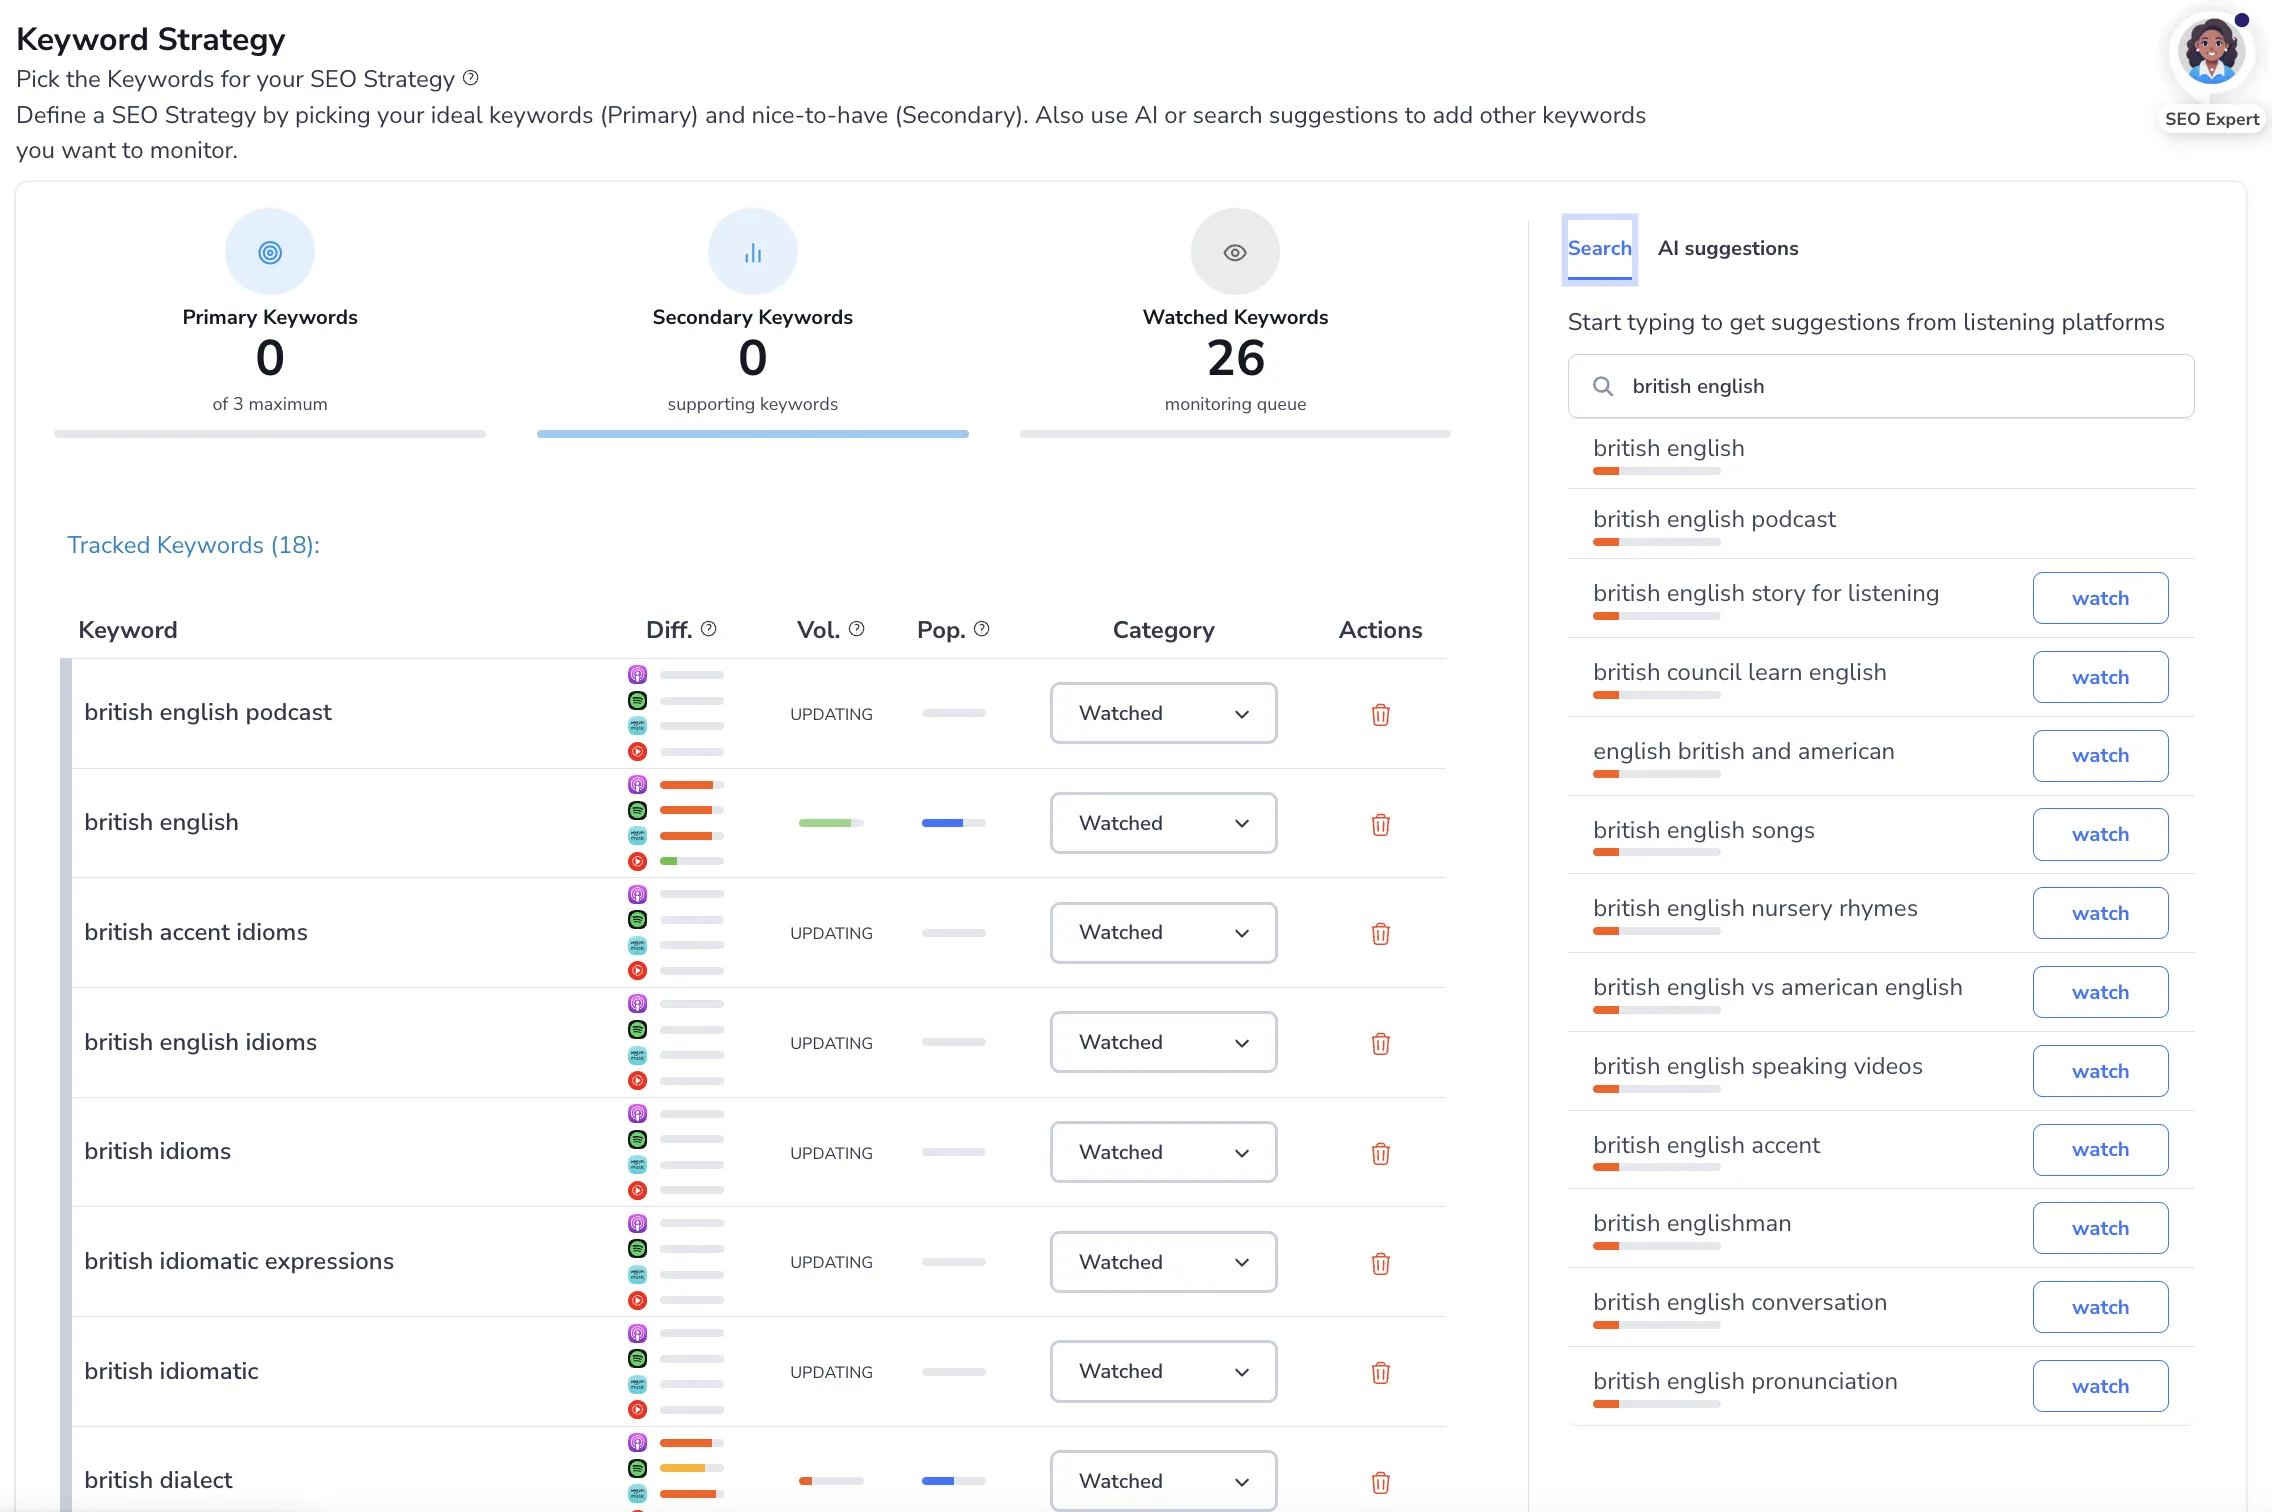Change category of british idiomatic
This screenshot has height=1512, width=2272.
point(1163,1371)
